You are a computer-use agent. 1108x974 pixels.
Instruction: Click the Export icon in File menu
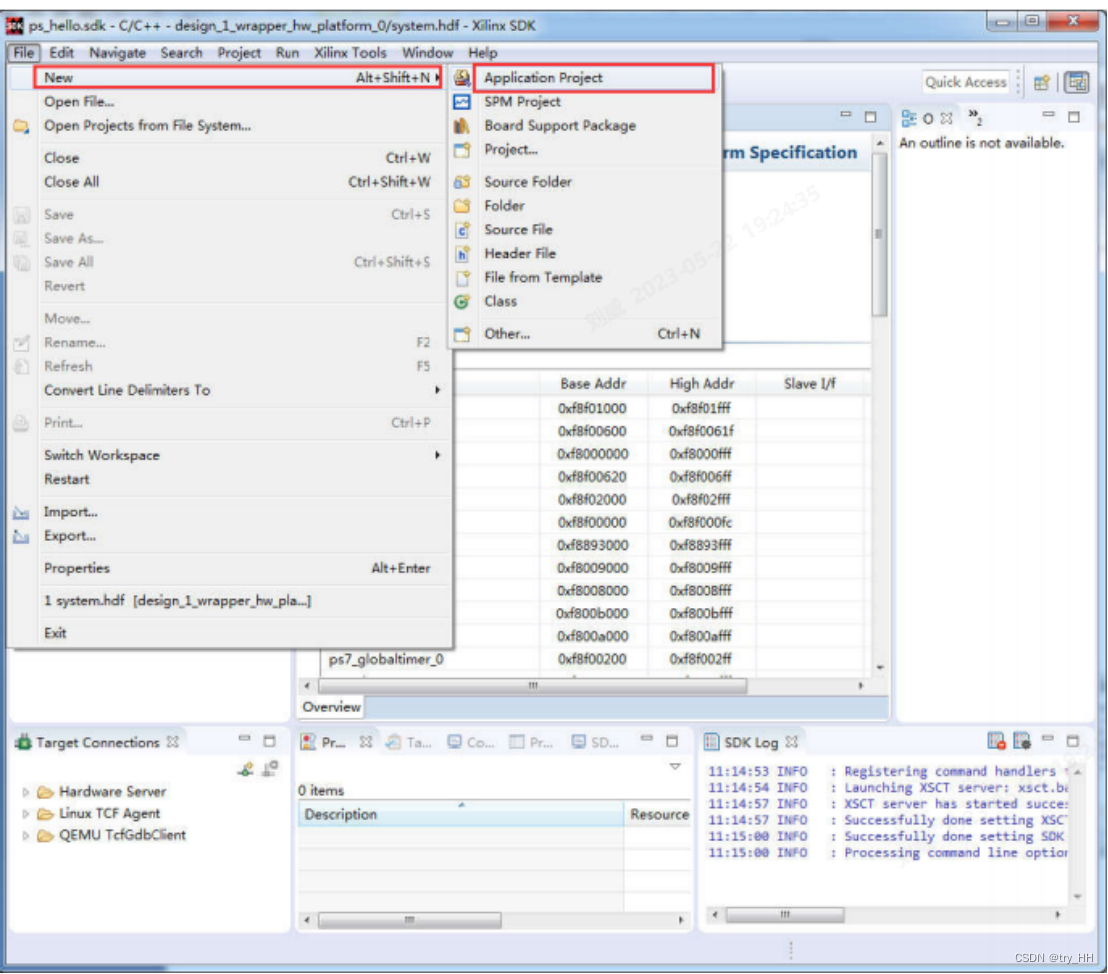click(x=21, y=536)
